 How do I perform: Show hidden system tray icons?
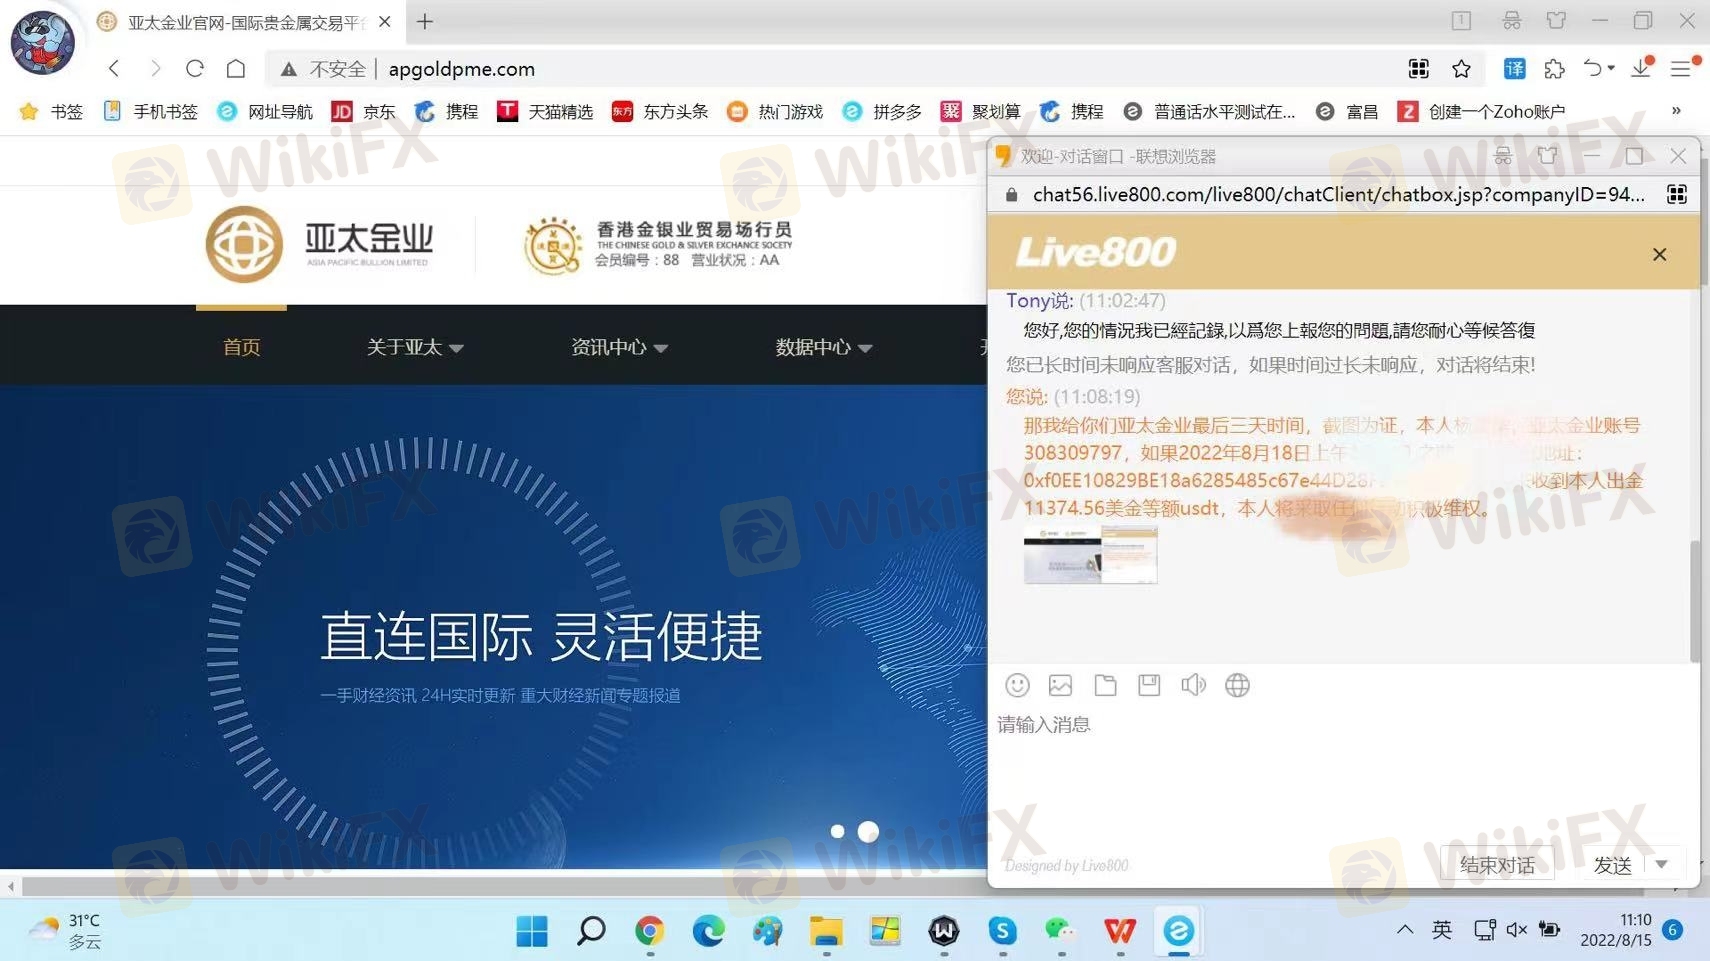pyautogui.click(x=1405, y=930)
